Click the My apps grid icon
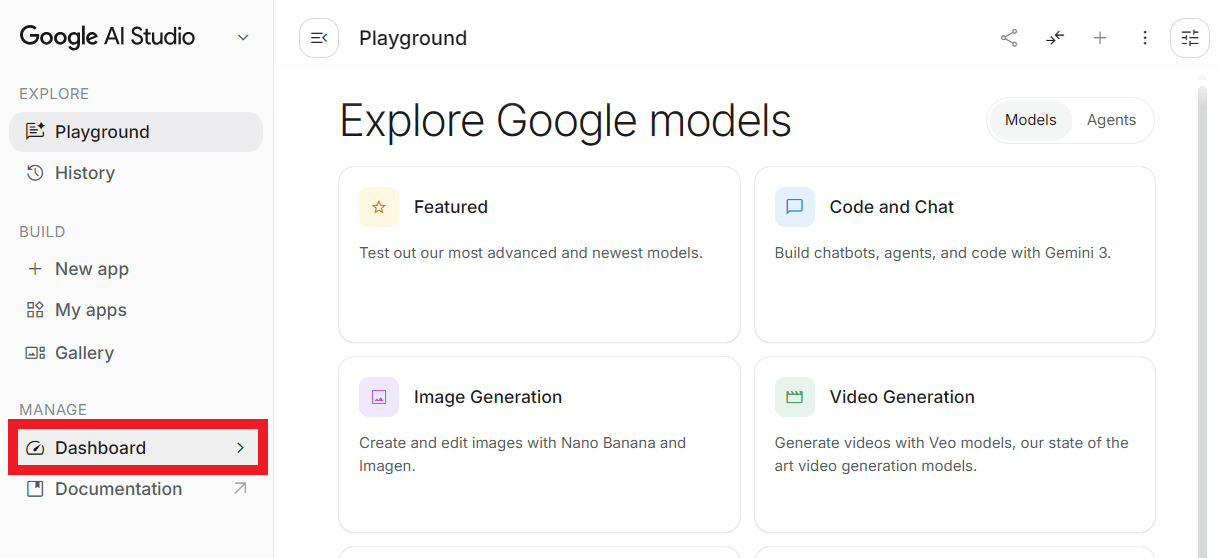 coord(35,310)
